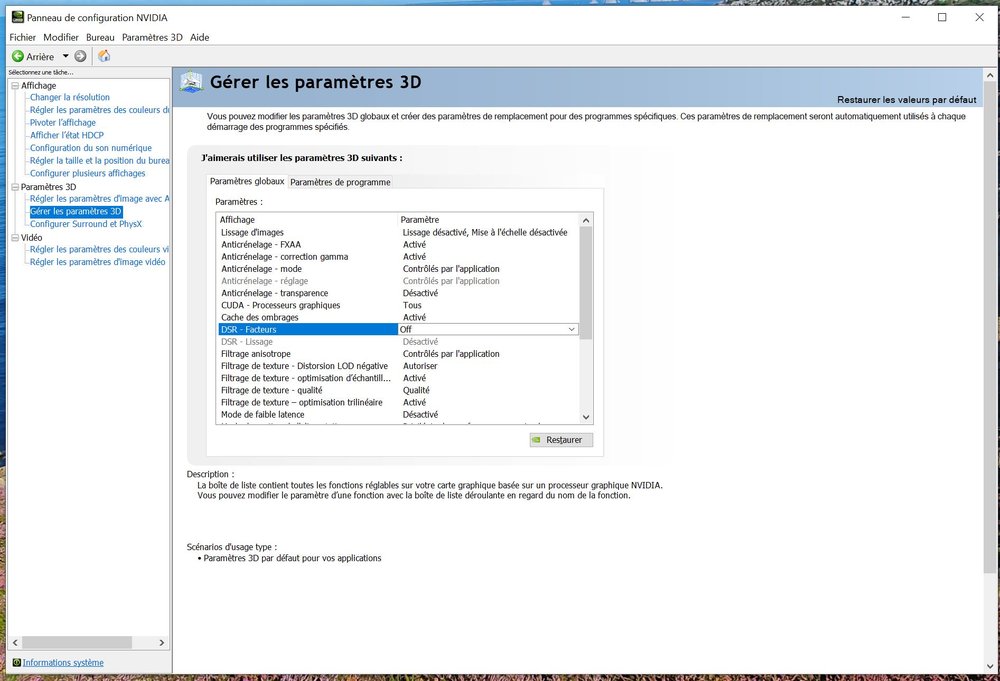The width and height of the screenshot is (1000, 681).
Task: Select Anticrénelage - transparence row
Action: tap(399, 293)
